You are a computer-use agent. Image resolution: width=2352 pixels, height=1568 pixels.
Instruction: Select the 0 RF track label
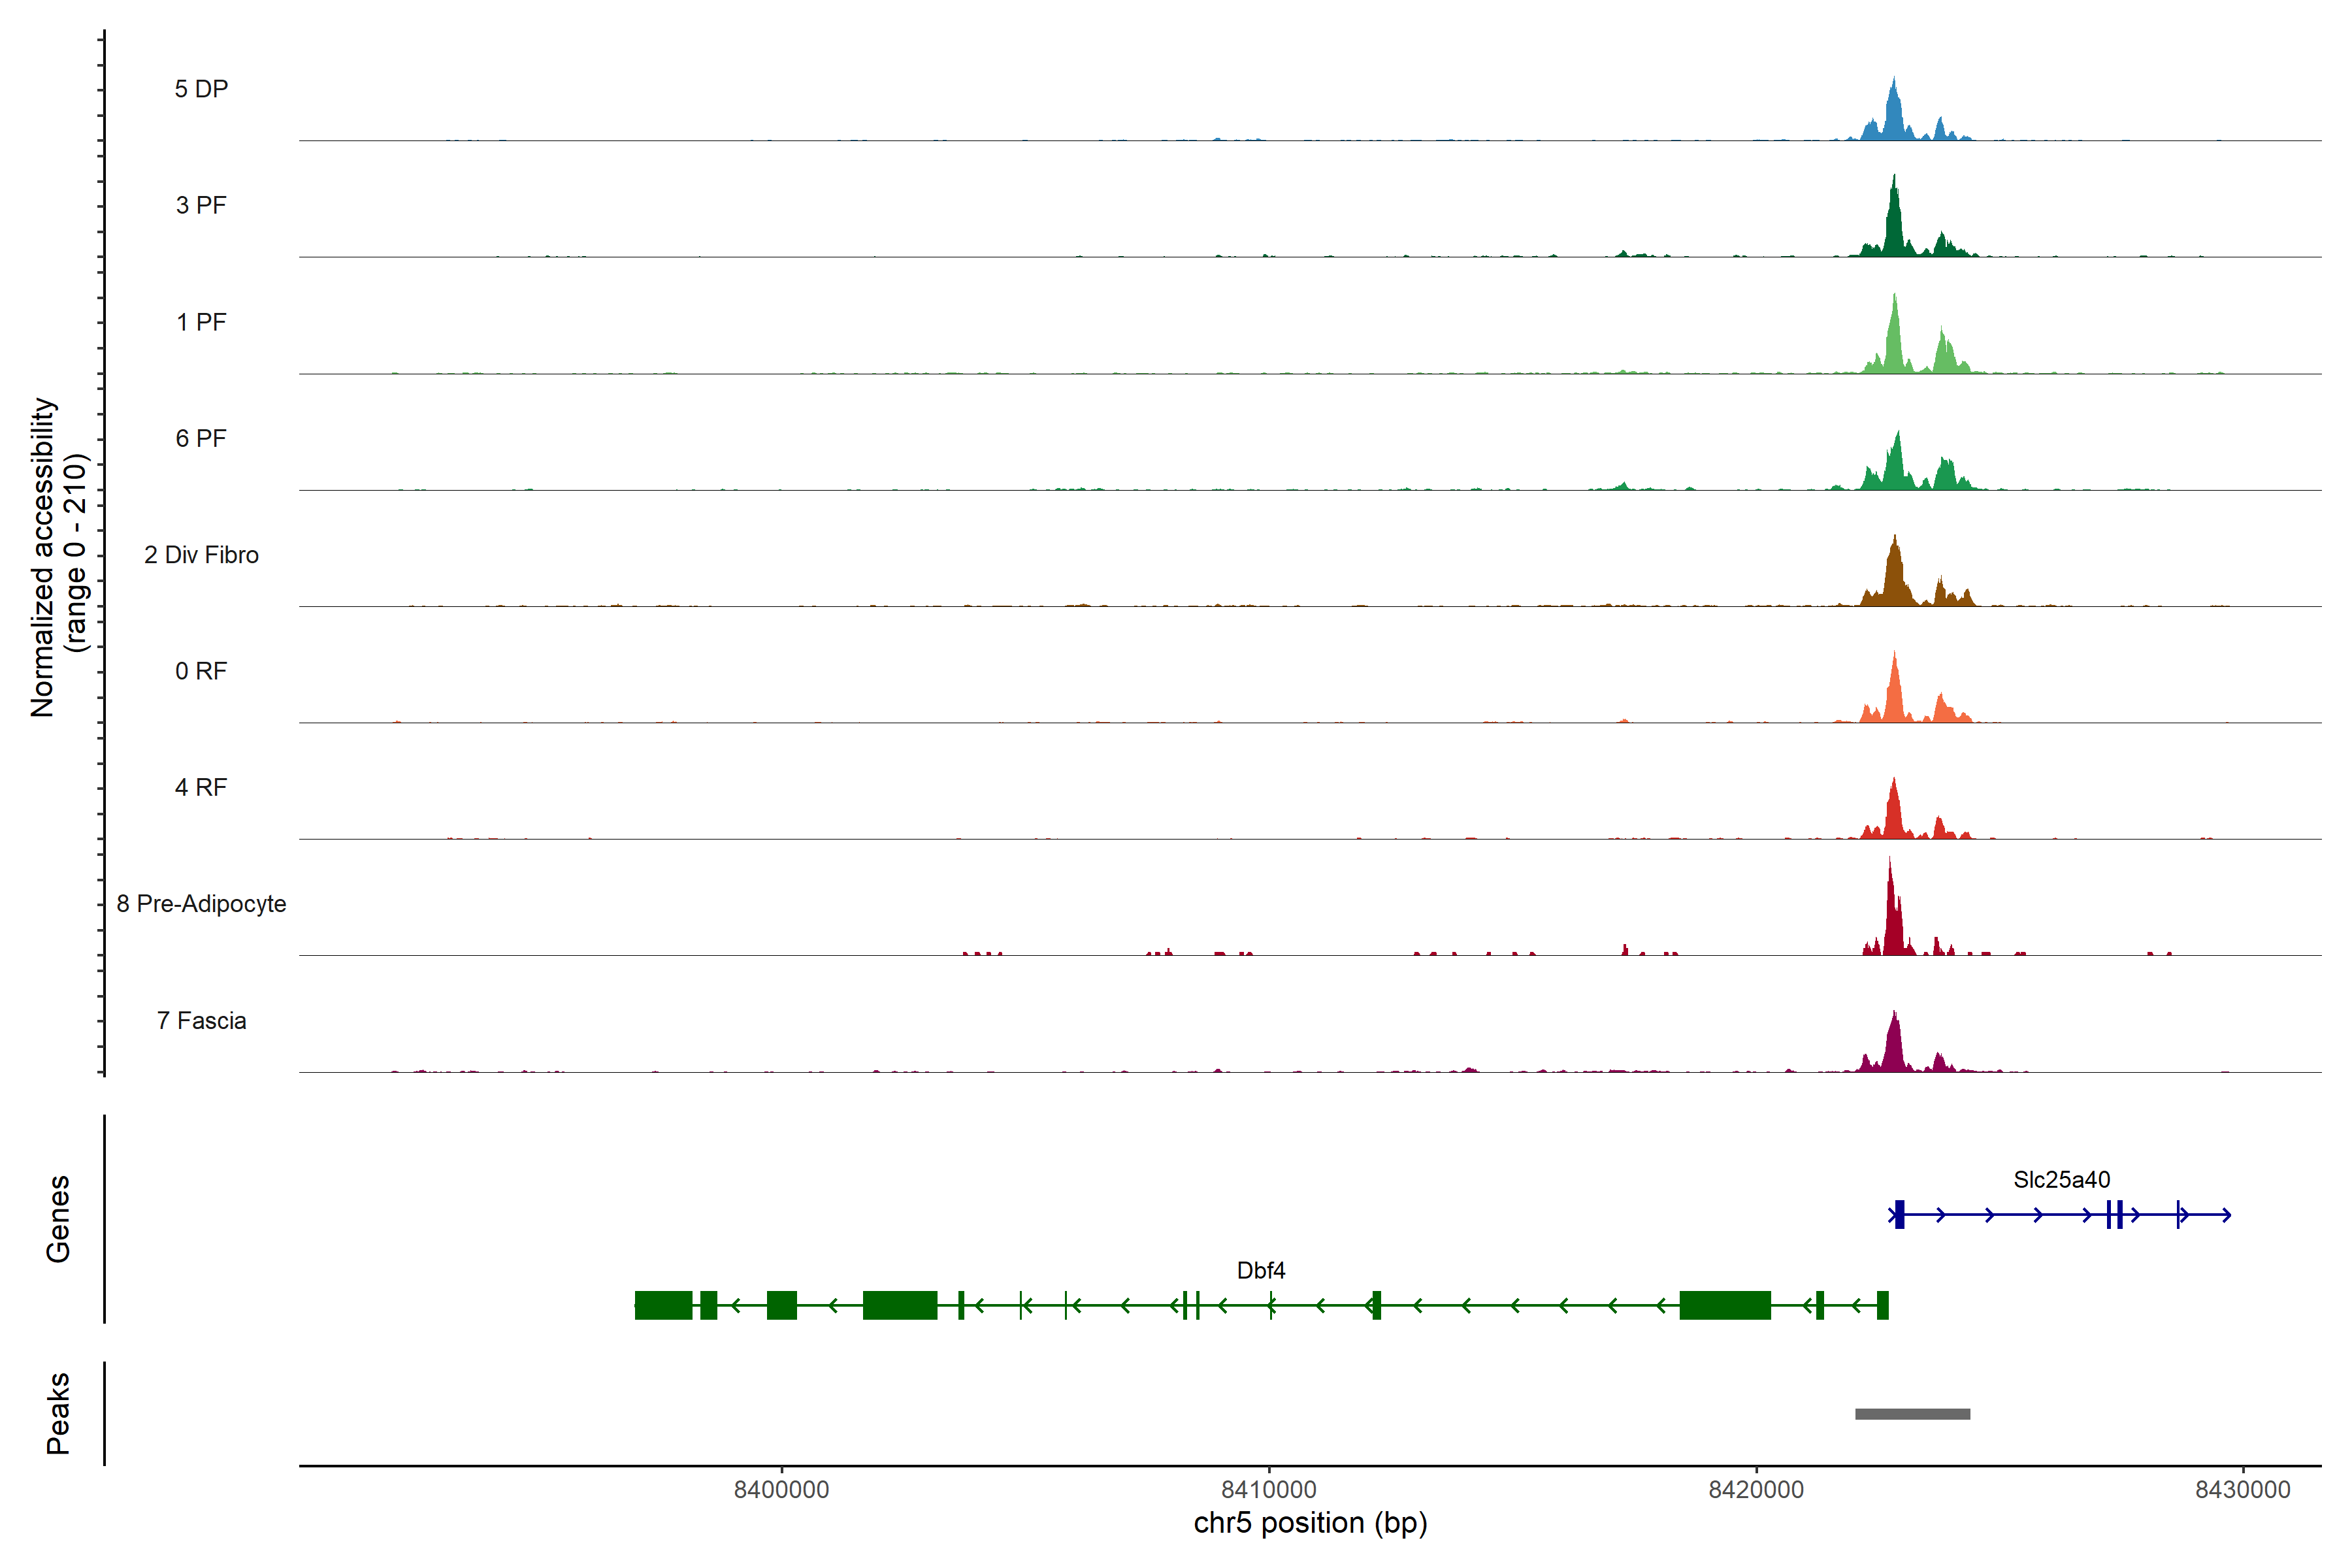coord(201,671)
